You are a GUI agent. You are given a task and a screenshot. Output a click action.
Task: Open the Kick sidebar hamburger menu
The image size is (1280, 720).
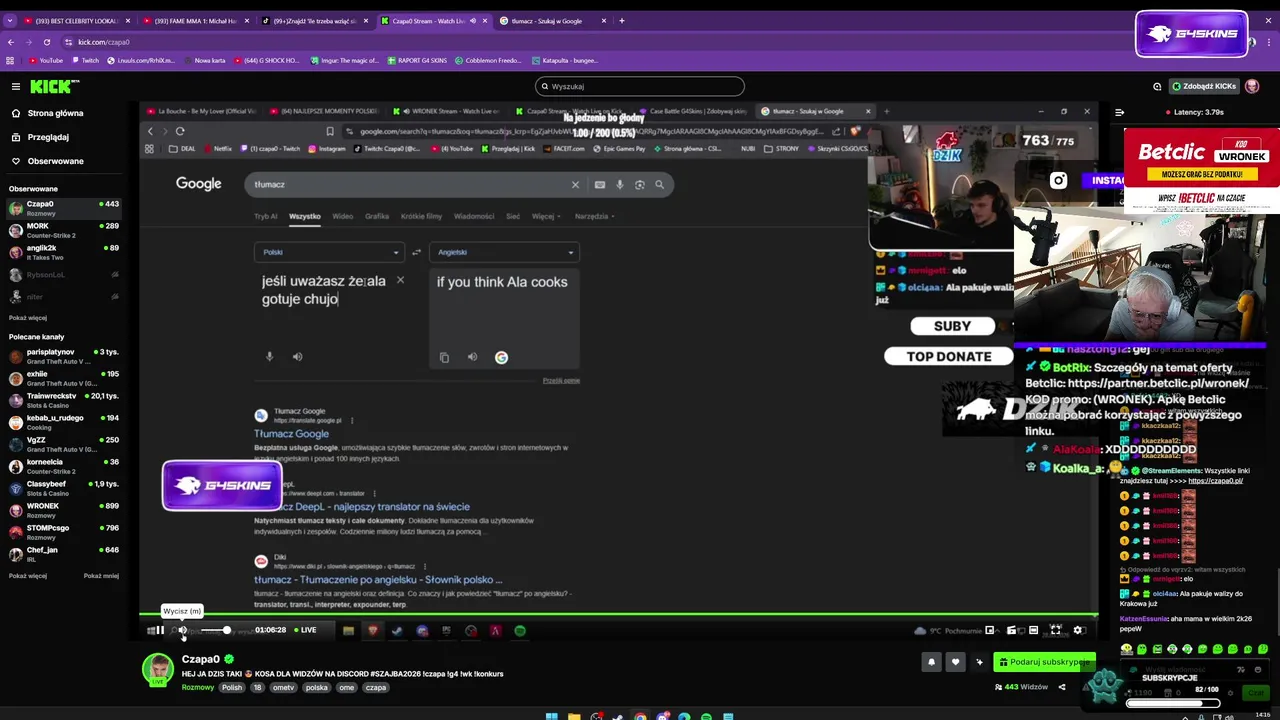15,86
